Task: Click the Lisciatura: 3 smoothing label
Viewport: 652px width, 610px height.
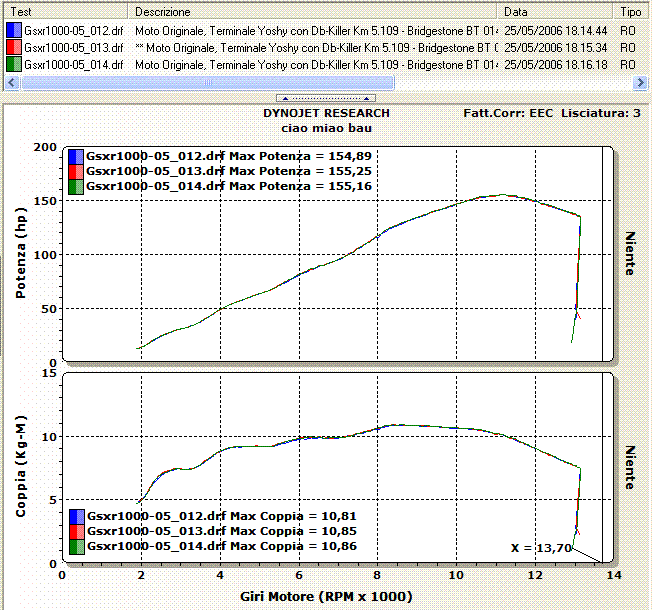Action: coord(601,113)
